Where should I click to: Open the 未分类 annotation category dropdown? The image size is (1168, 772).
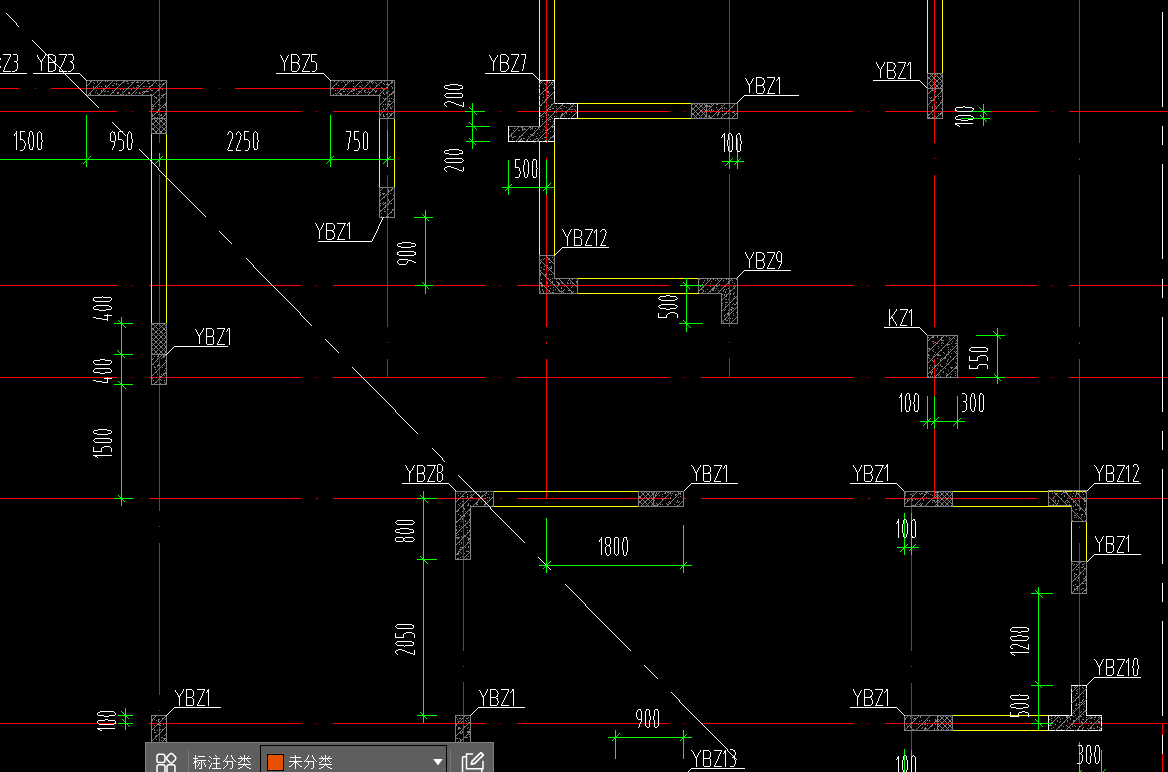coord(354,762)
